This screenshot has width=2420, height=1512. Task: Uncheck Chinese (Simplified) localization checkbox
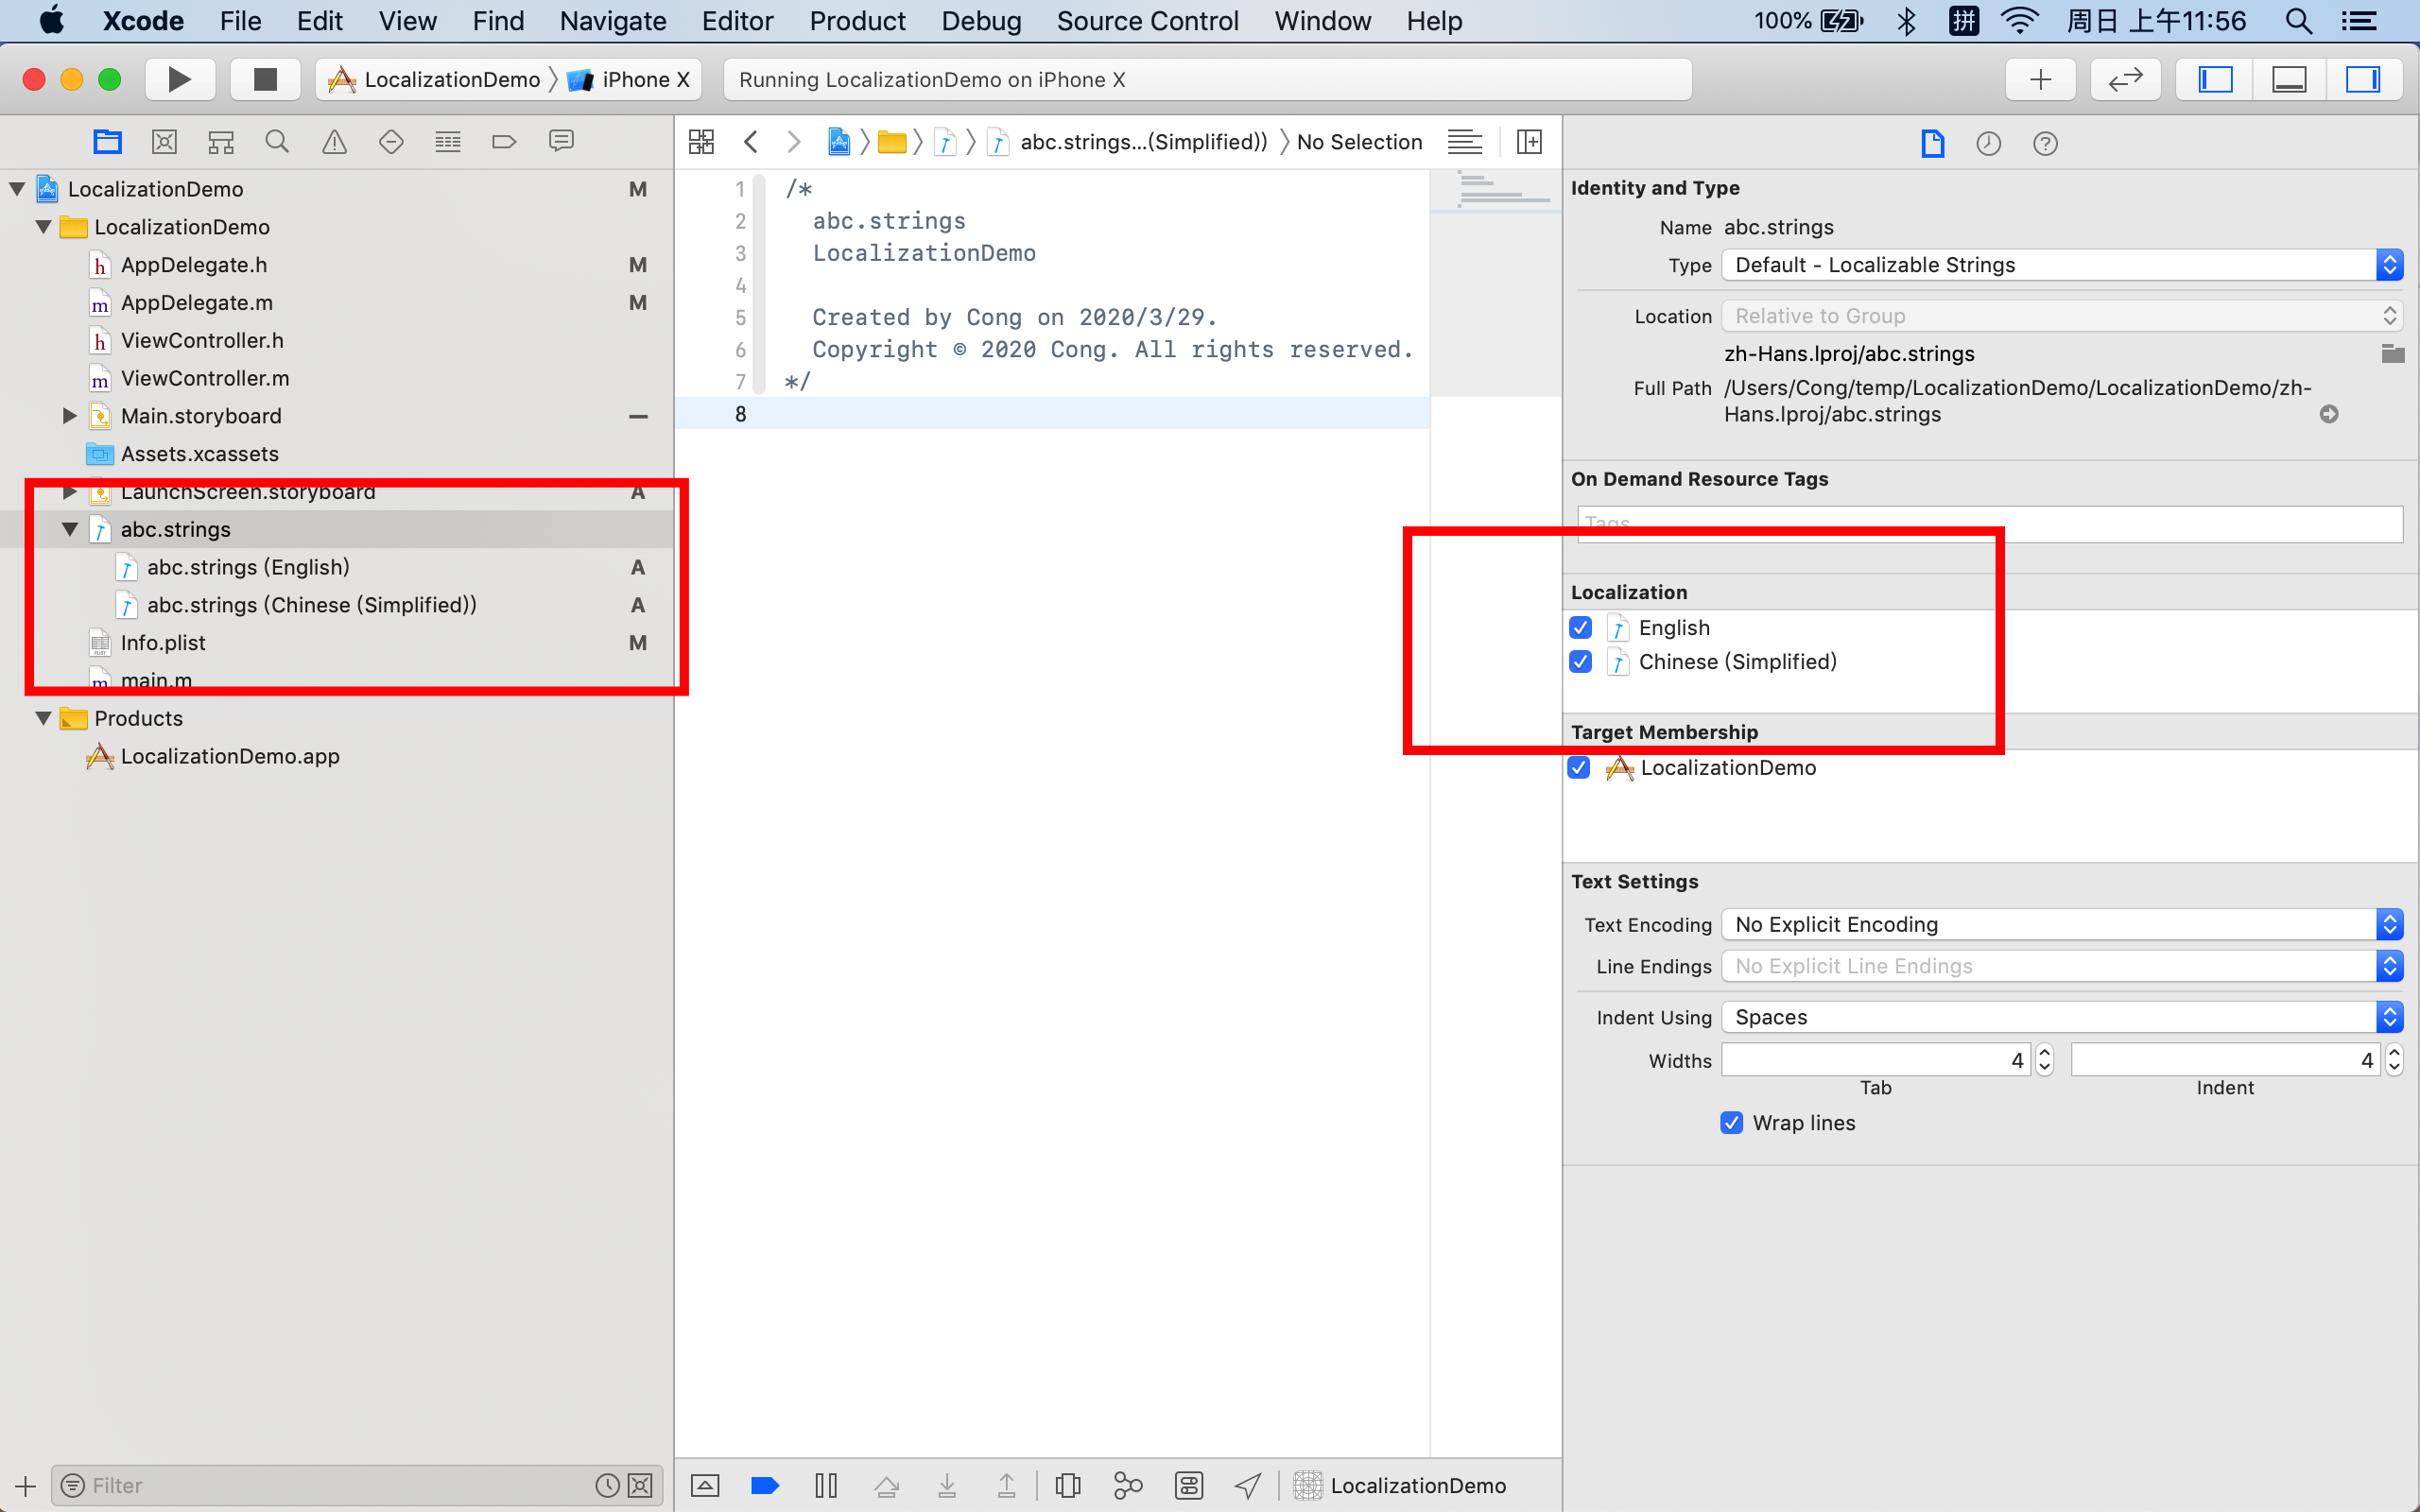(x=1581, y=662)
